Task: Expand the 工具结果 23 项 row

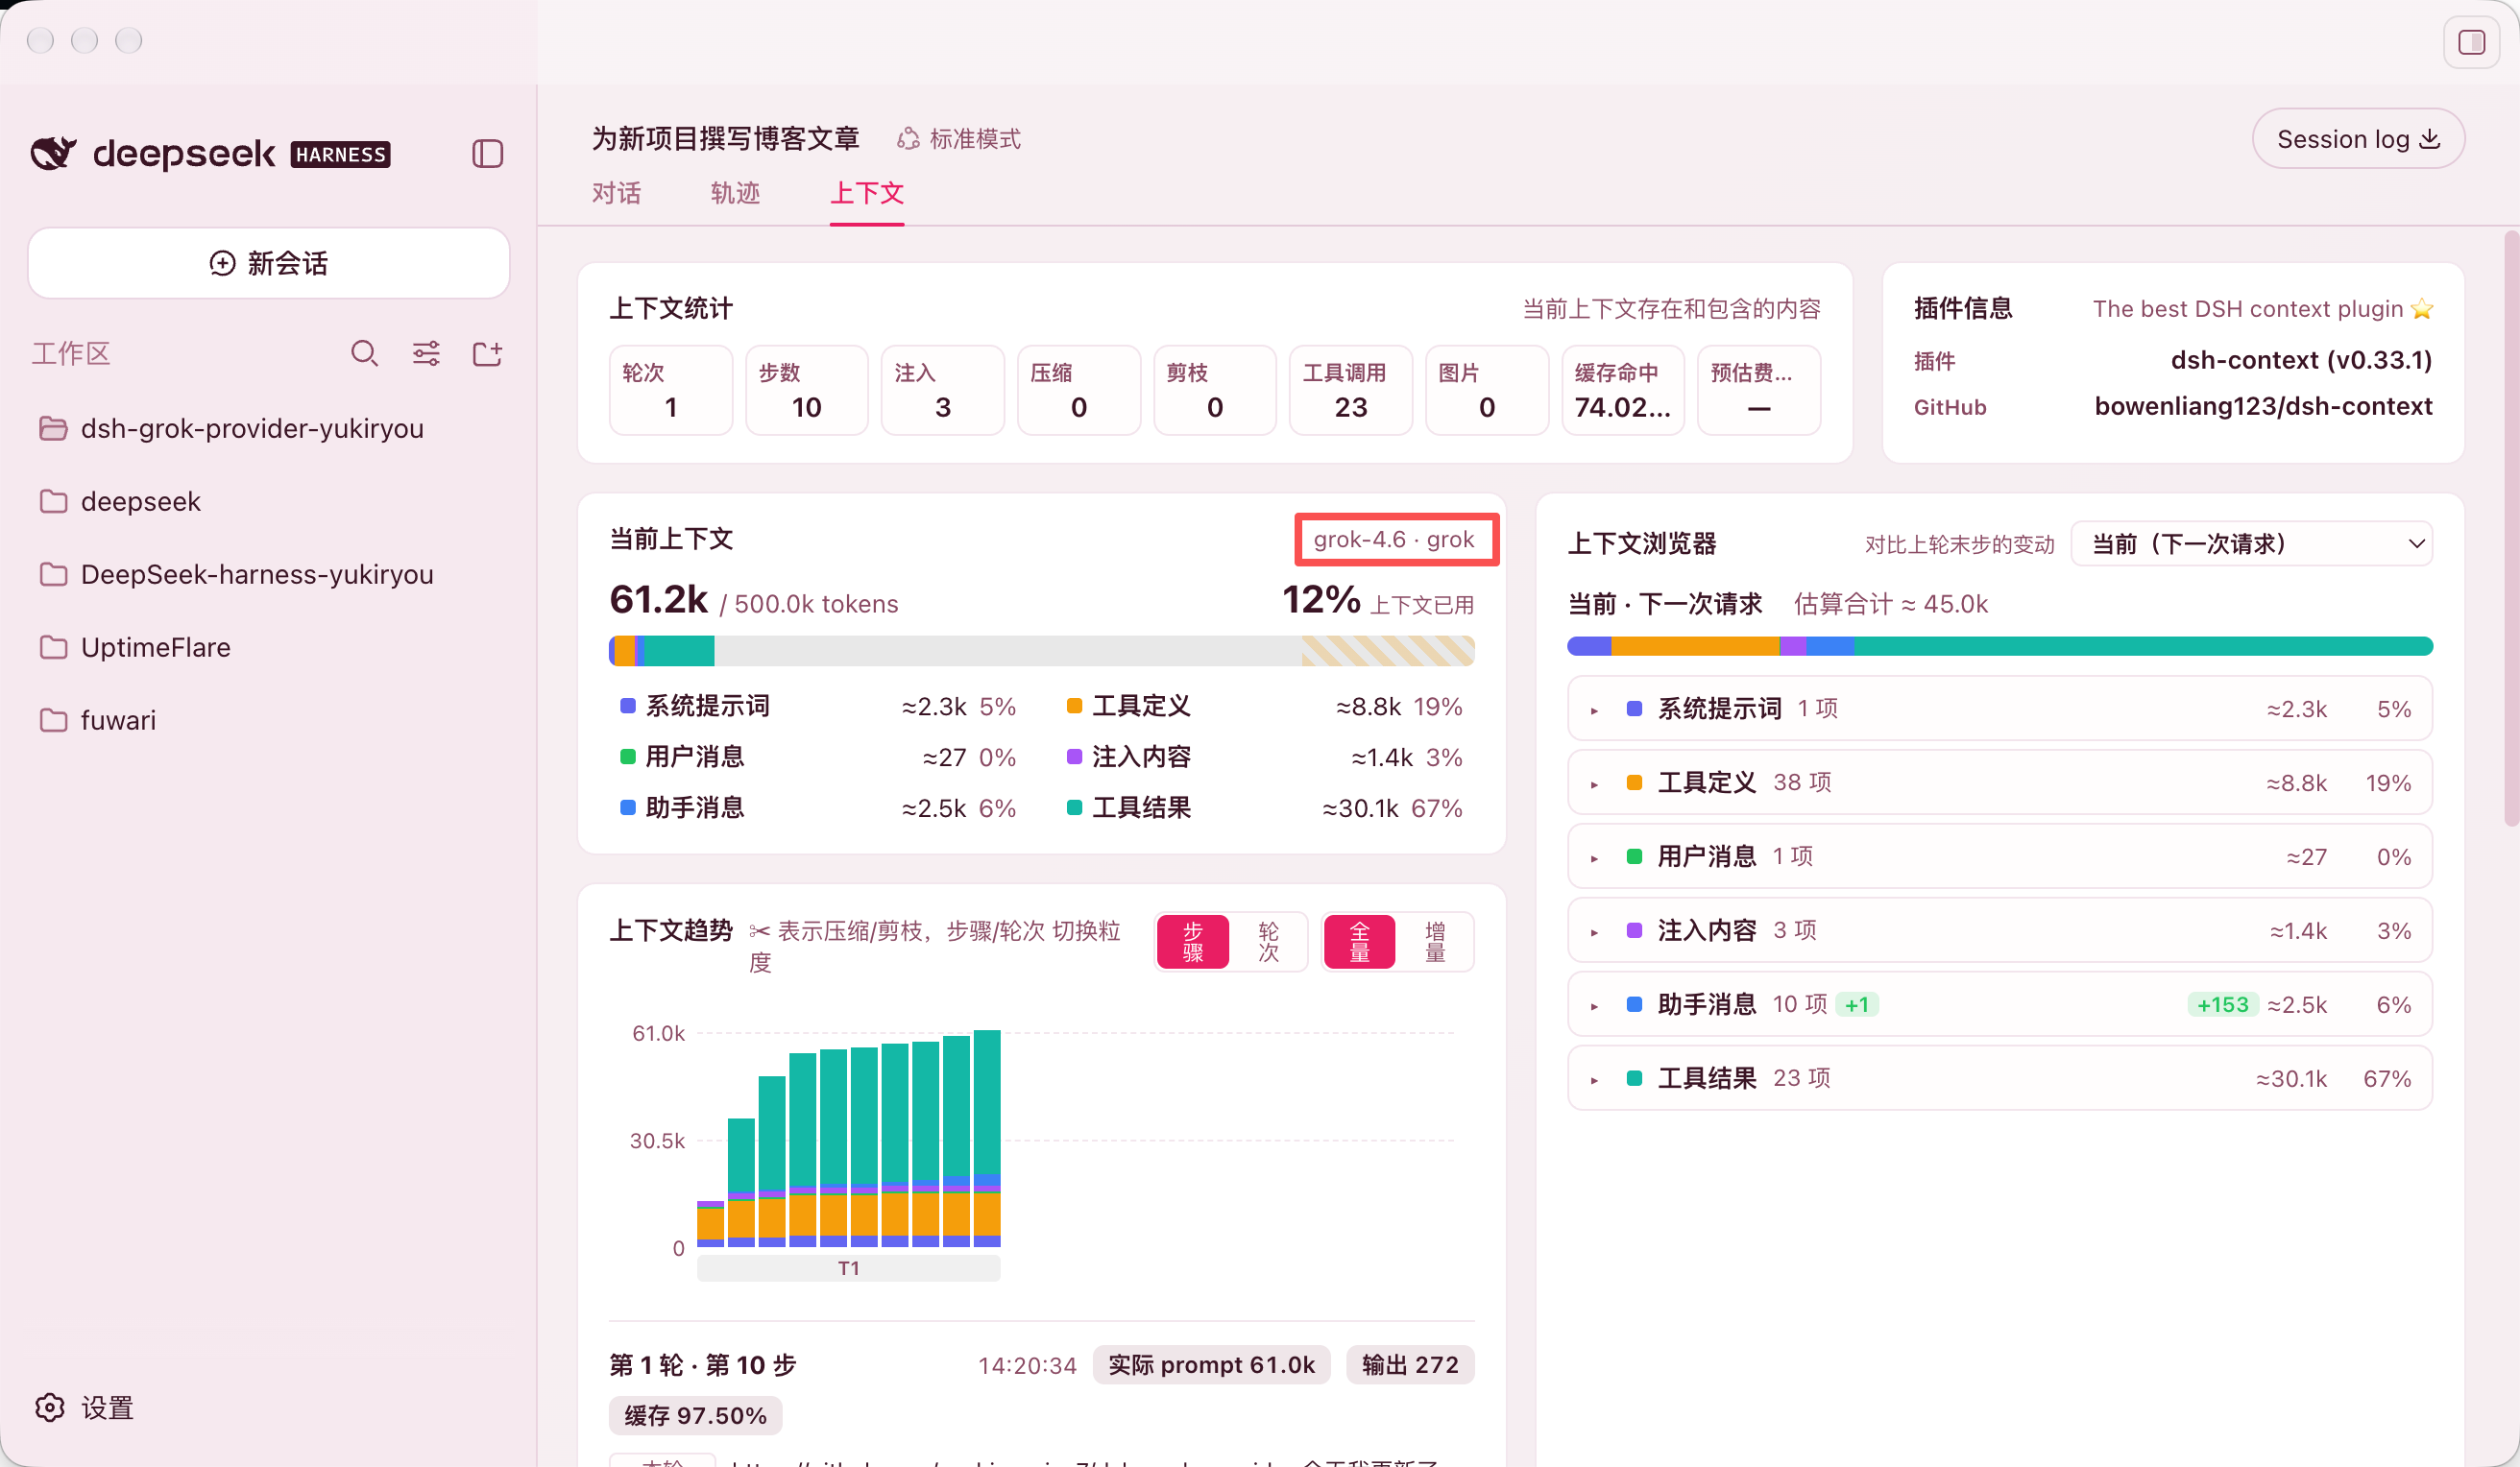Action: click(x=2000, y=1079)
